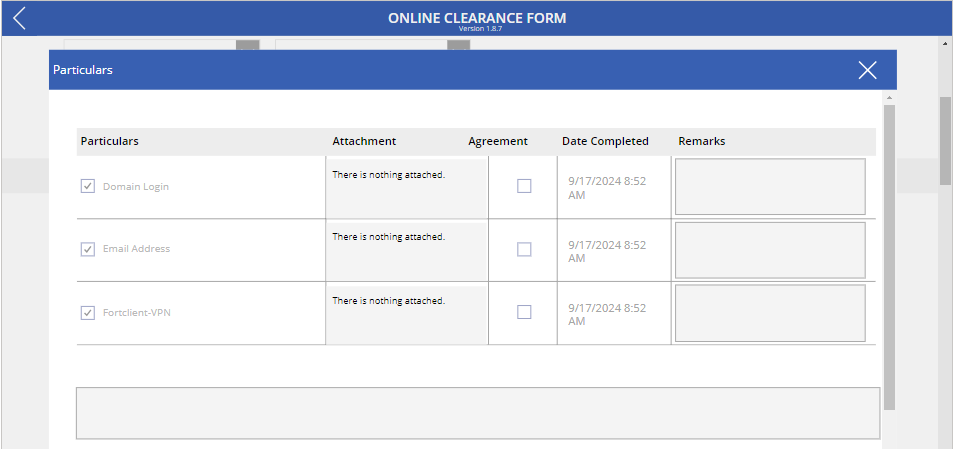Click the main page scrollbar thumb
This screenshot has width=953, height=449.
(945, 140)
